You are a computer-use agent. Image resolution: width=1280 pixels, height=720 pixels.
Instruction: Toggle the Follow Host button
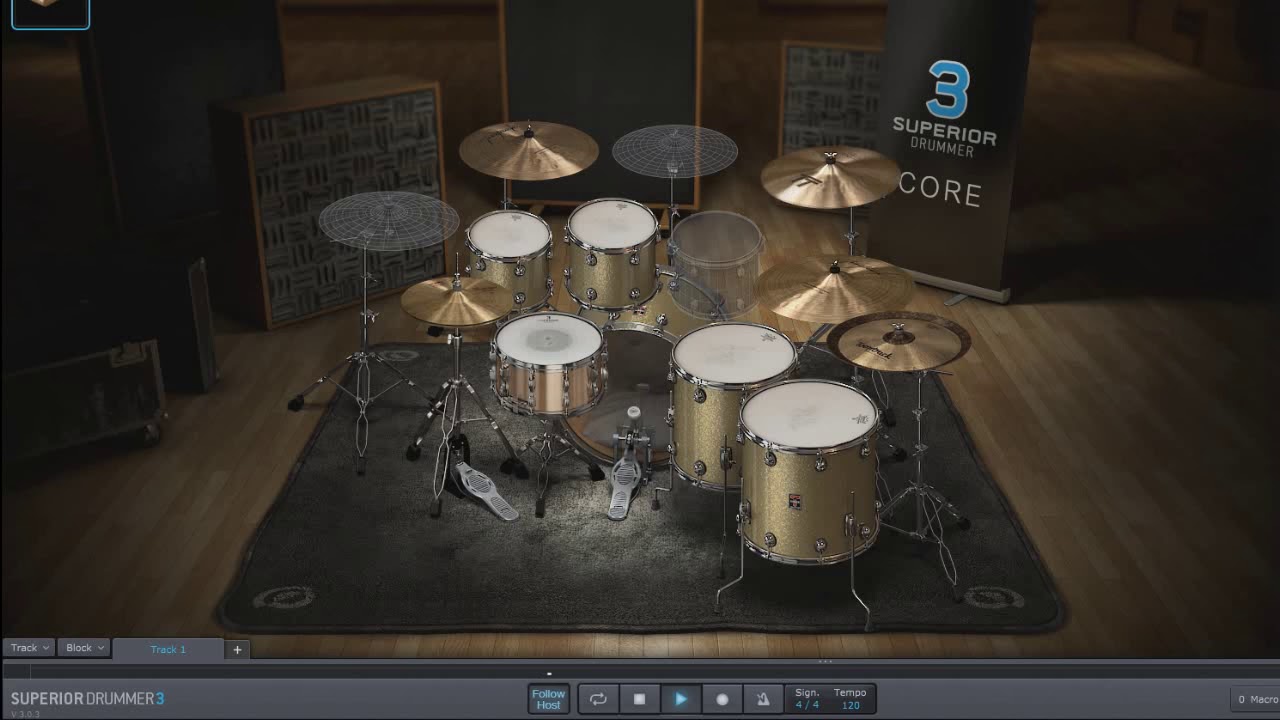[548, 699]
